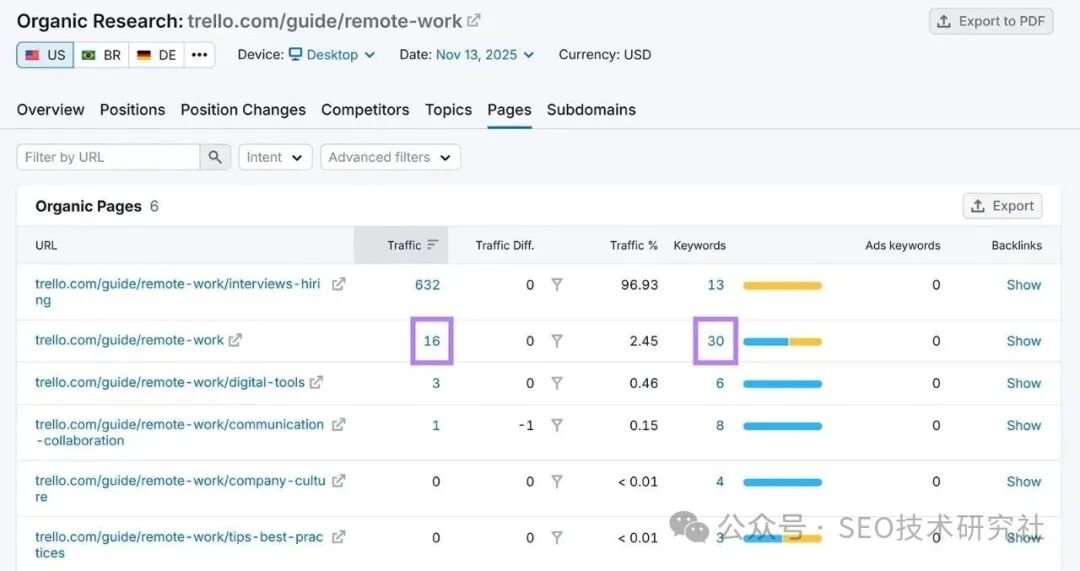Image resolution: width=1080 pixels, height=571 pixels.
Task: Click keywords count 8
Action: coord(720,426)
